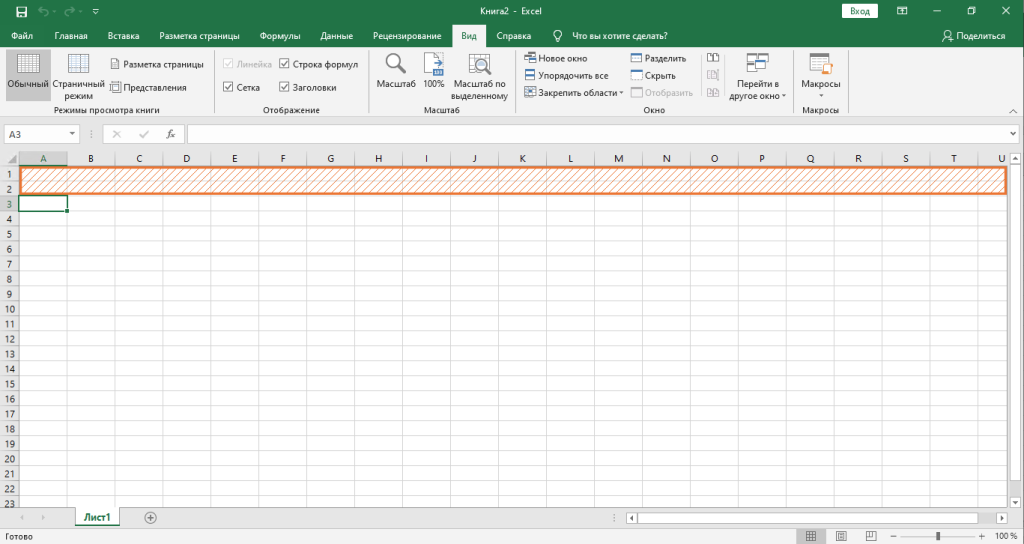Open the Customize Quick Access Toolbar dropdown
This screenshot has height=544, width=1024.
(x=96, y=11)
